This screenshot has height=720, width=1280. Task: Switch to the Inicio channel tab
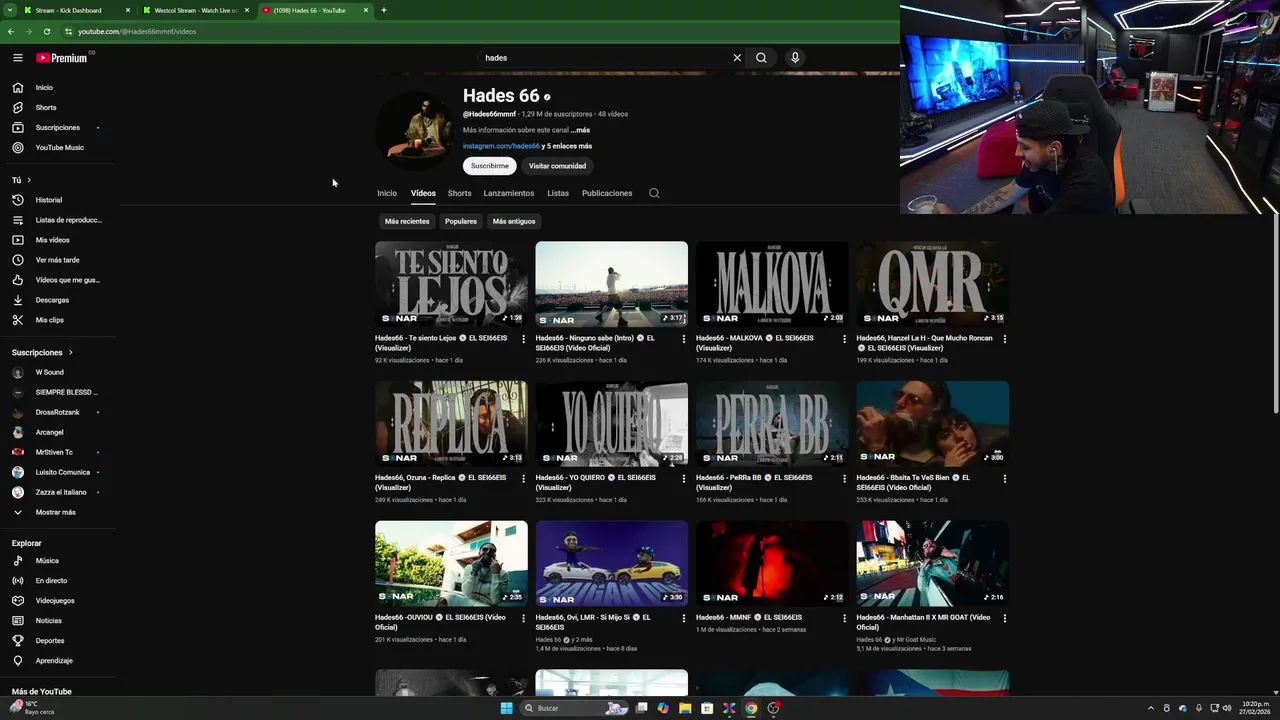[387, 193]
